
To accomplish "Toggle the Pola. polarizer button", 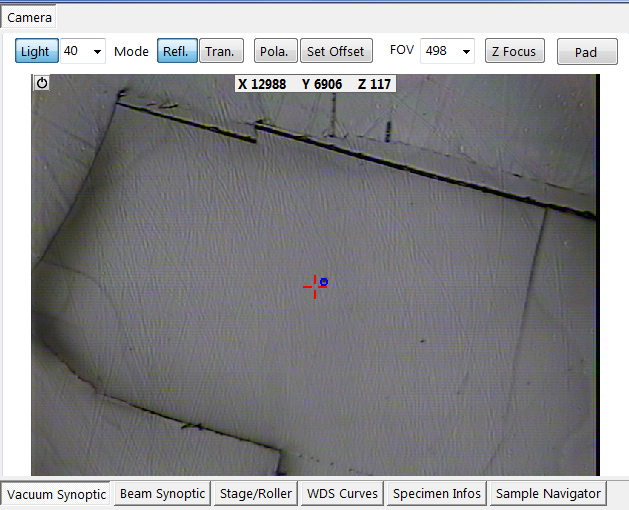I will (275, 51).
